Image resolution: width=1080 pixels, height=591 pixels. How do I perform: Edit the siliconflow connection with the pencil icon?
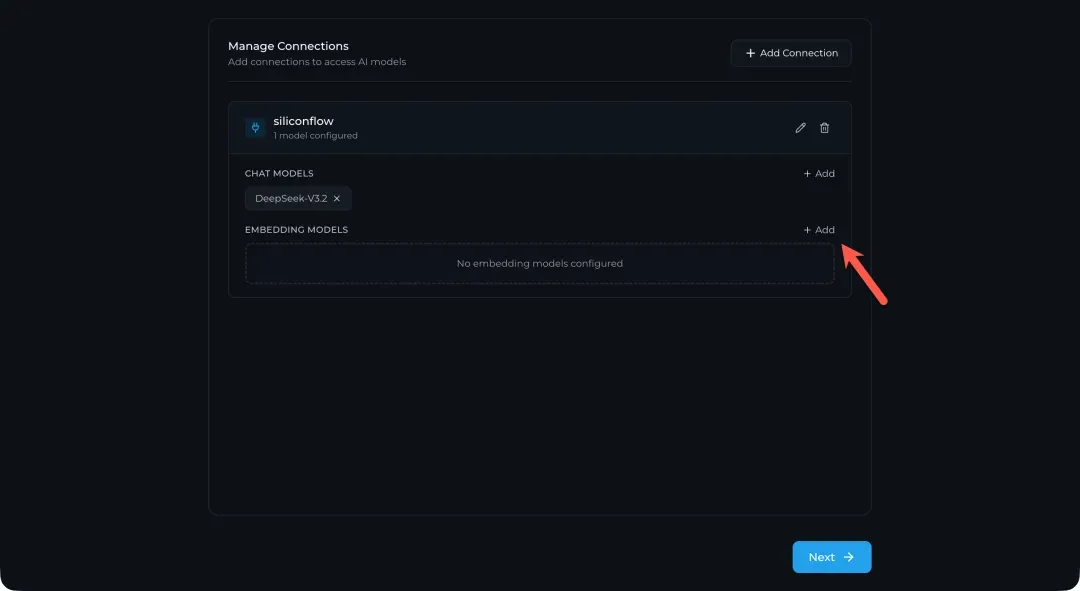coord(800,128)
